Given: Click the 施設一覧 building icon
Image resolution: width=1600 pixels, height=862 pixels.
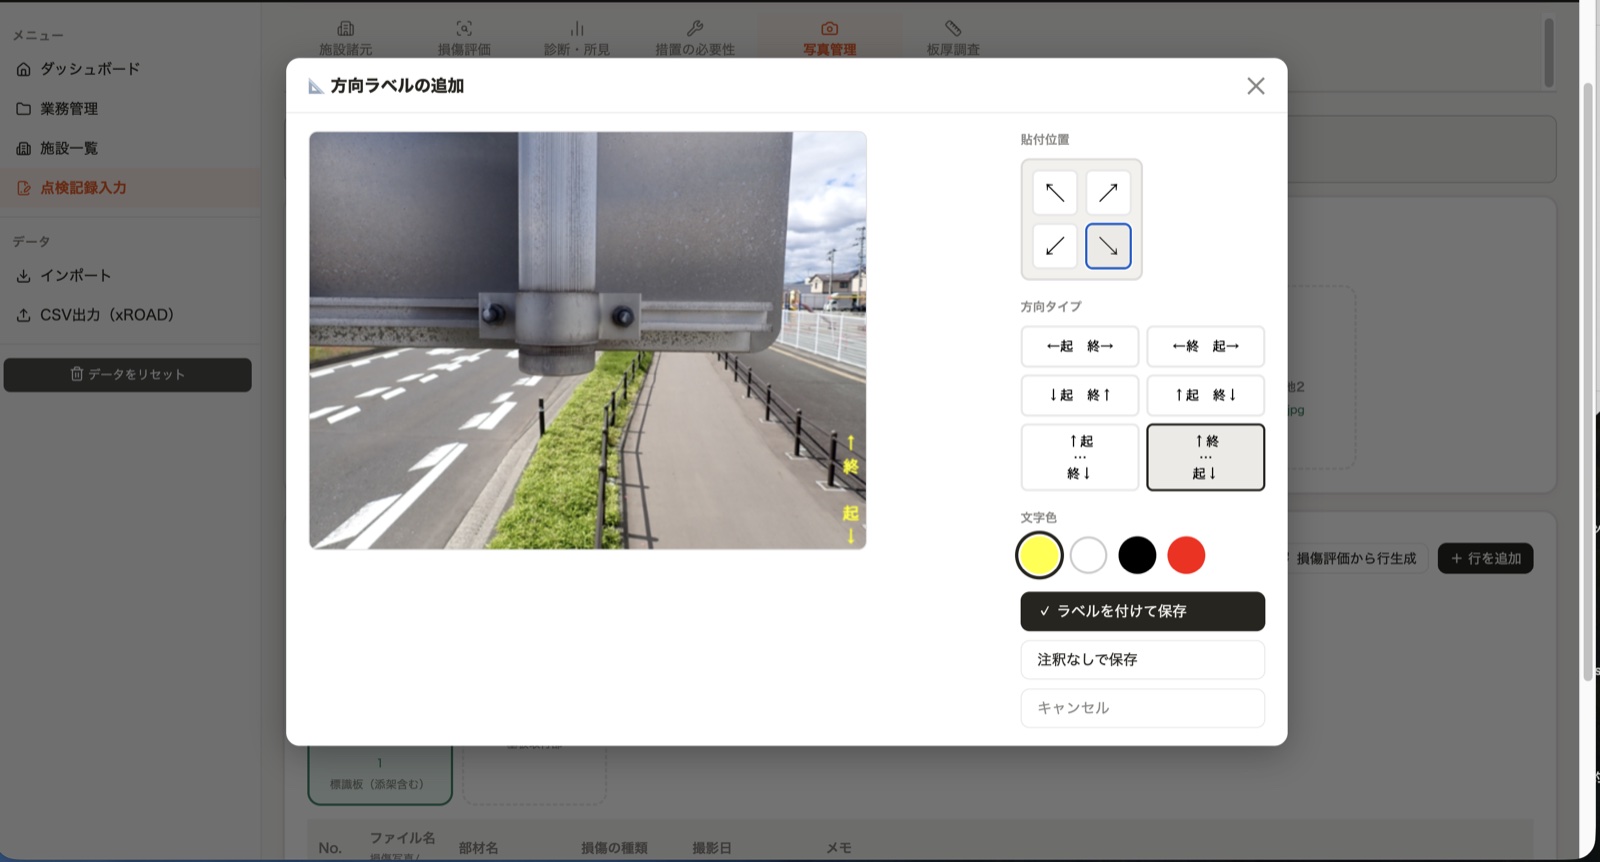Looking at the screenshot, I should tap(24, 148).
